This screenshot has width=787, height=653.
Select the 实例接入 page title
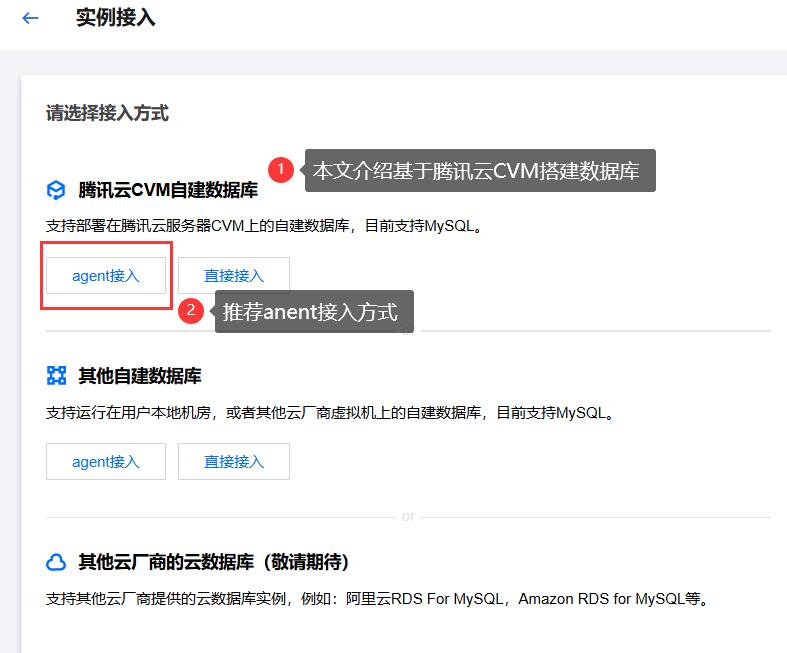(x=115, y=18)
